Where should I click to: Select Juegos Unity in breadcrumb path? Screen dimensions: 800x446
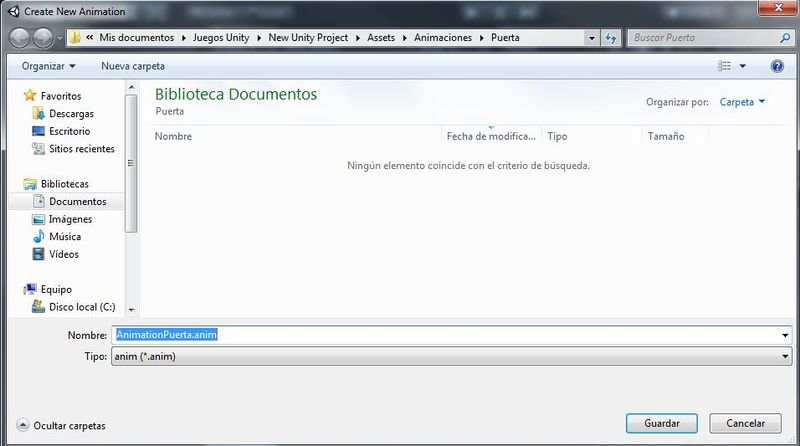click(221, 38)
